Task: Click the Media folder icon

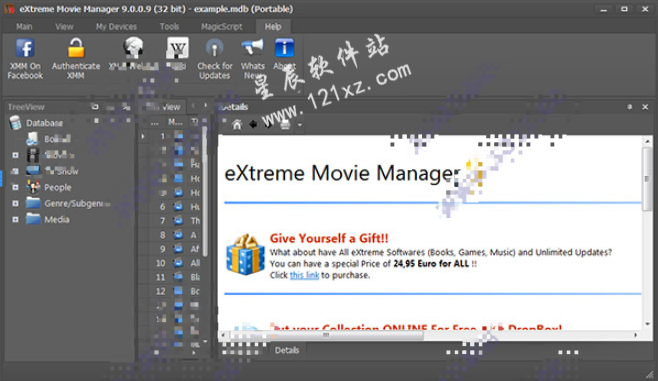Action: (x=33, y=219)
